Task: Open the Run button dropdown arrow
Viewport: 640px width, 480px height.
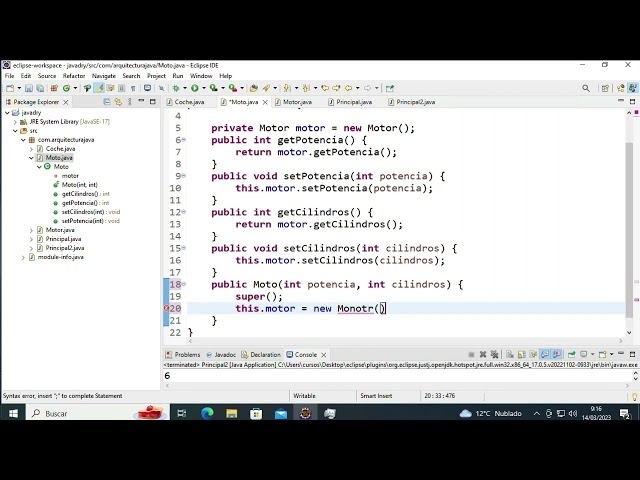Action: [202, 88]
